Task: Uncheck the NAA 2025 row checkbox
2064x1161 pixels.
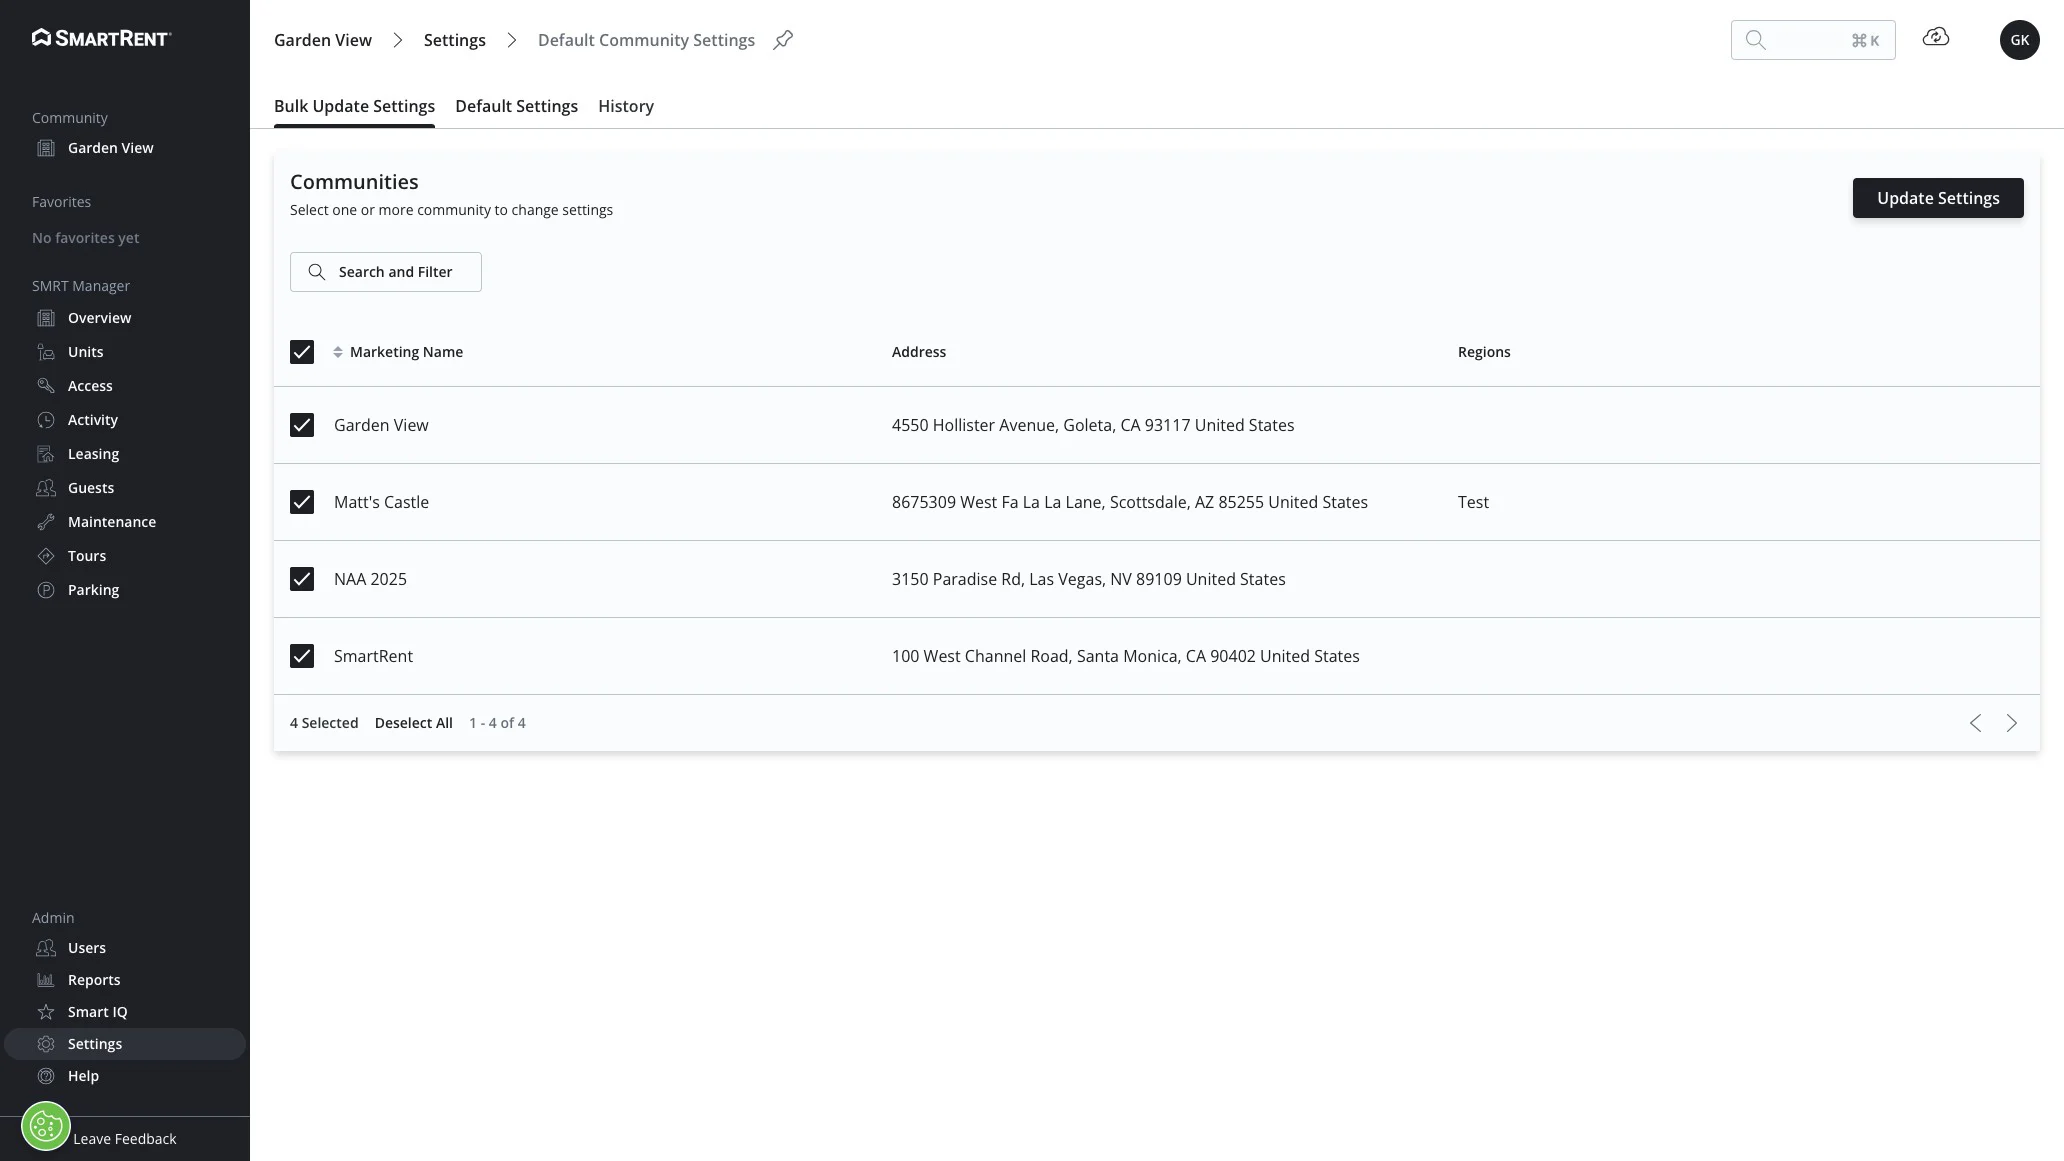Action: [x=302, y=579]
